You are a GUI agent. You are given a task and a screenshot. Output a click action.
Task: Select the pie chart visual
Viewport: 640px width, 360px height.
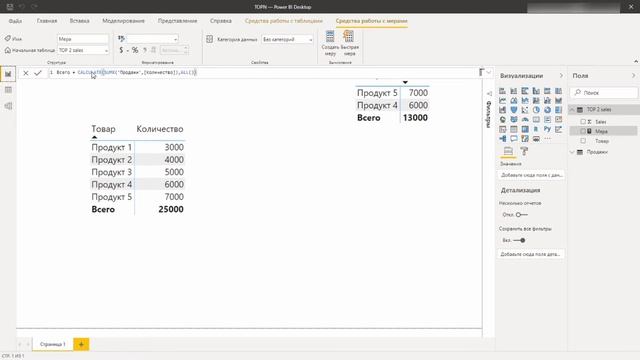536,110
